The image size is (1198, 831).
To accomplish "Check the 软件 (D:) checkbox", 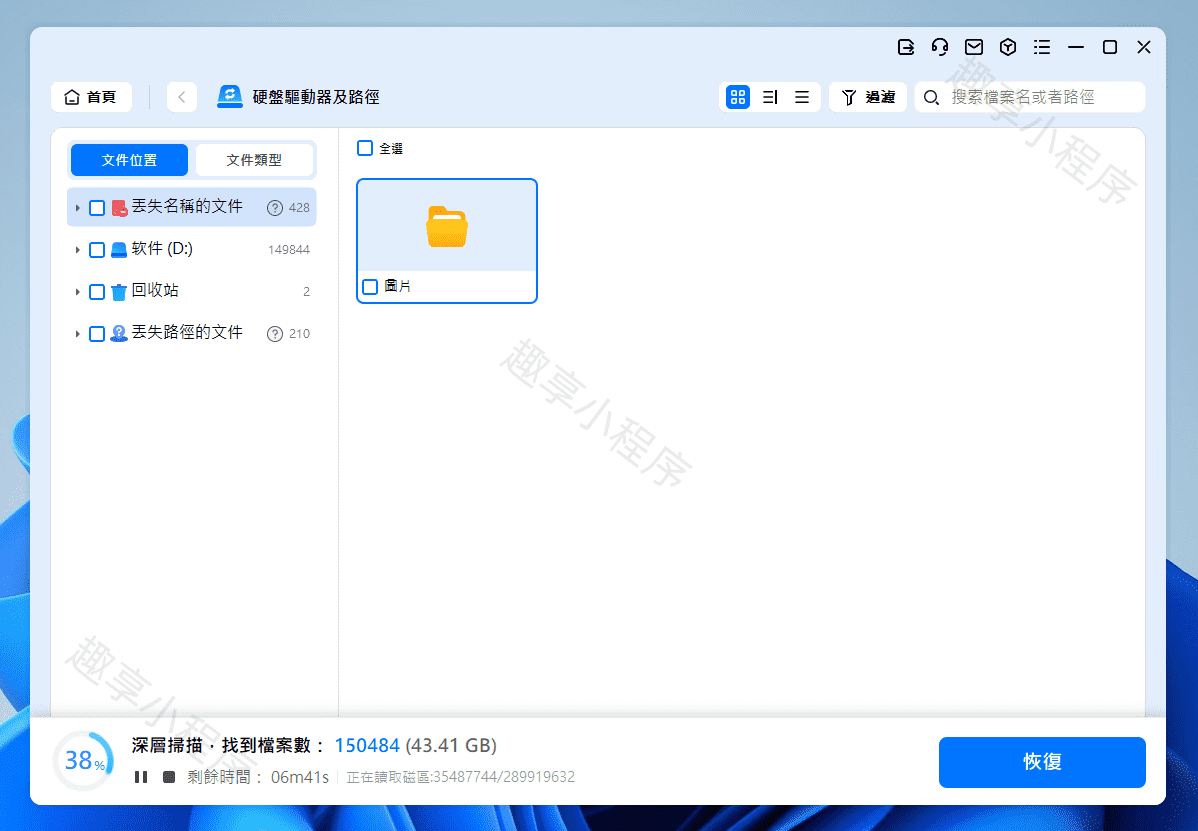I will [97, 250].
